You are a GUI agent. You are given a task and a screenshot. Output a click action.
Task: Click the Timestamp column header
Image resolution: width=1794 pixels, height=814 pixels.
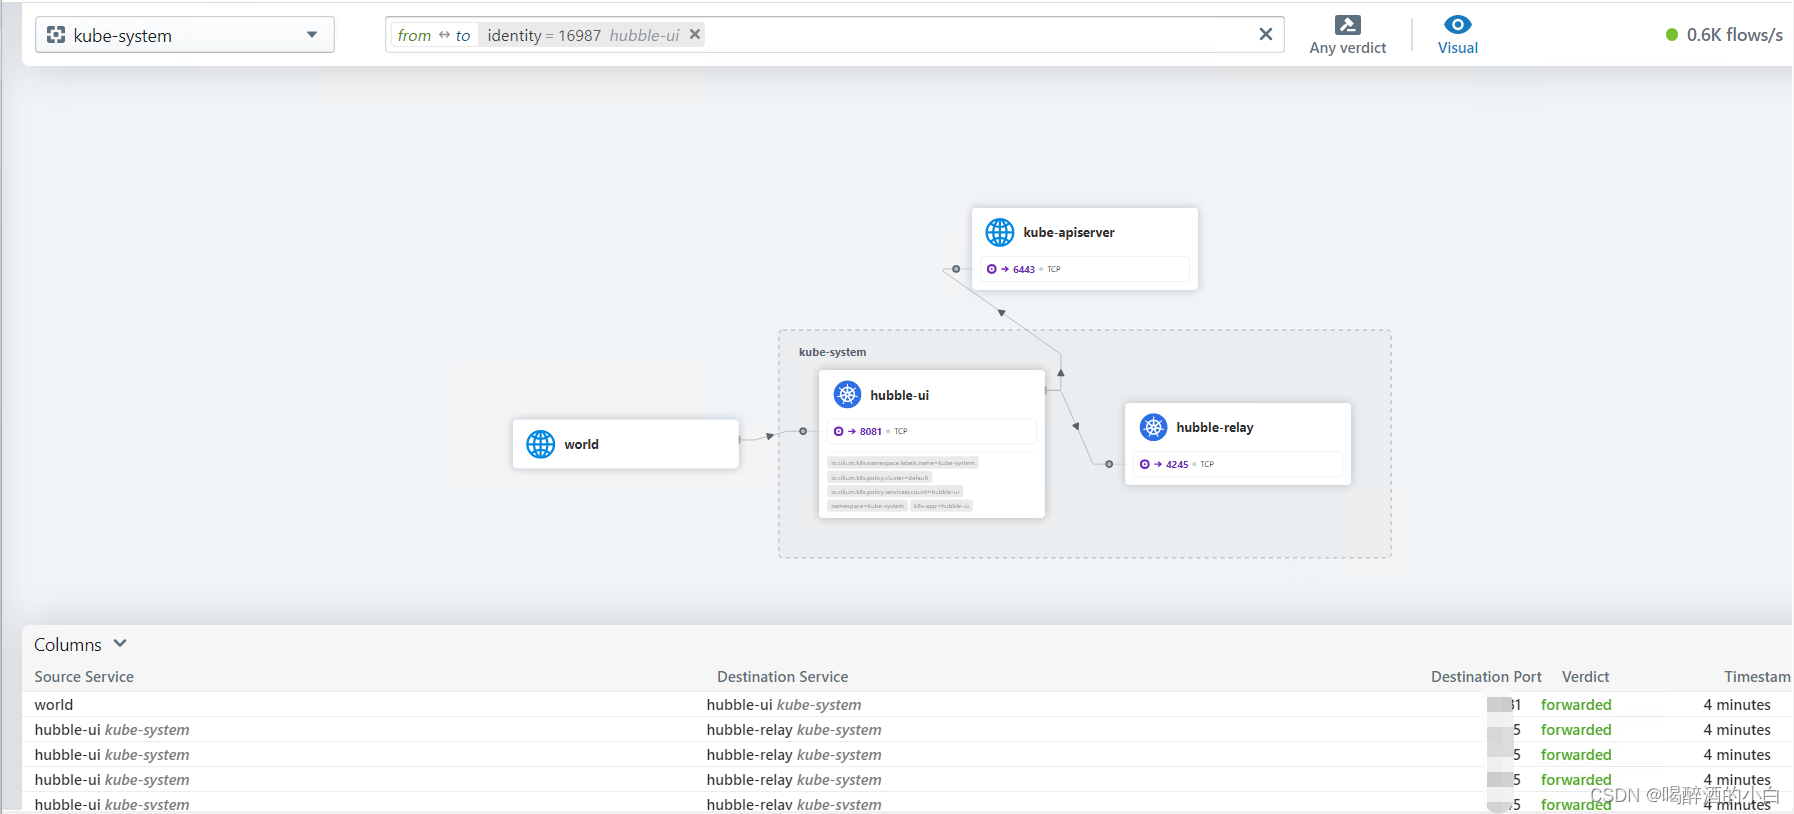tap(1757, 677)
